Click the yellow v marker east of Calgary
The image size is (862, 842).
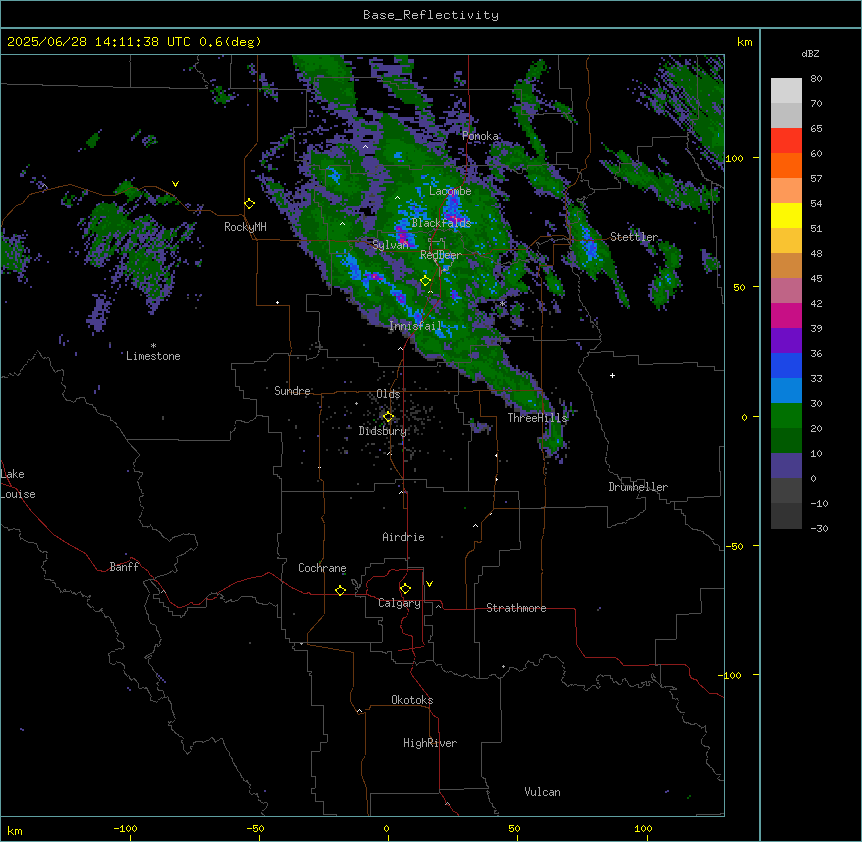(x=429, y=584)
